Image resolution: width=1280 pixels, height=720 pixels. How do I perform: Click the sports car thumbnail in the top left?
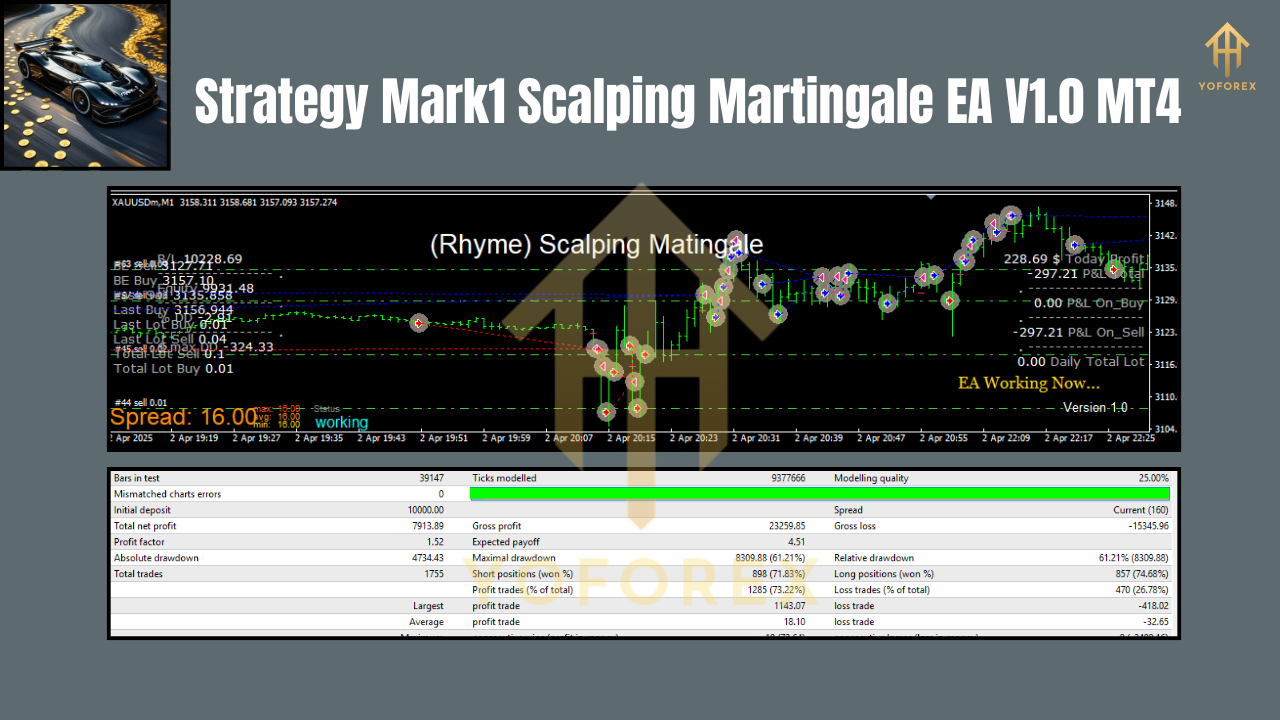pos(85,85)
